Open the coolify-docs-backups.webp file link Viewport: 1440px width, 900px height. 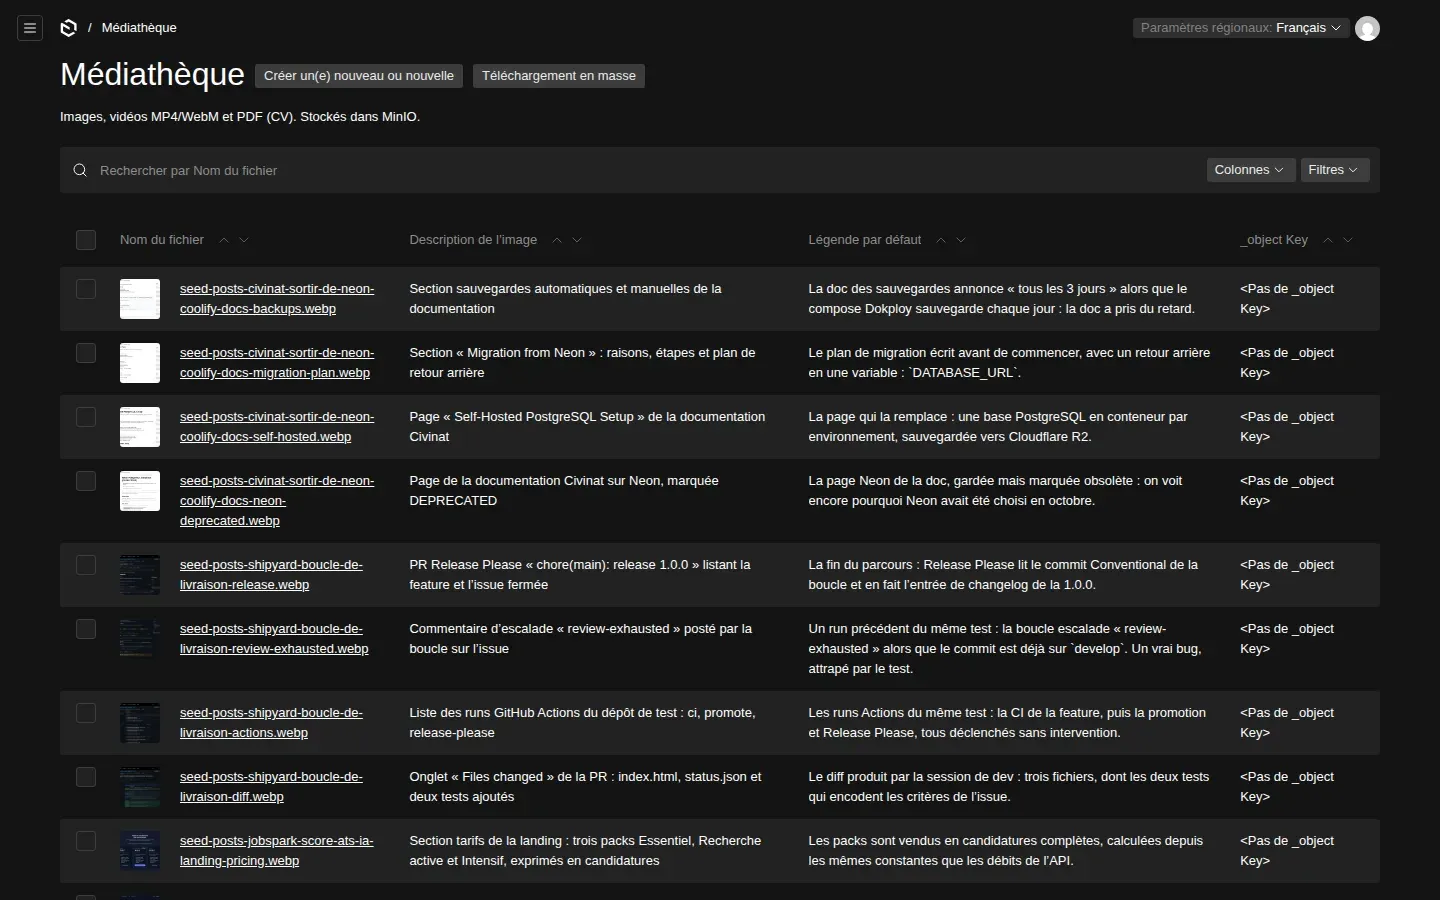pyautogui.click(x=277, y=299)
